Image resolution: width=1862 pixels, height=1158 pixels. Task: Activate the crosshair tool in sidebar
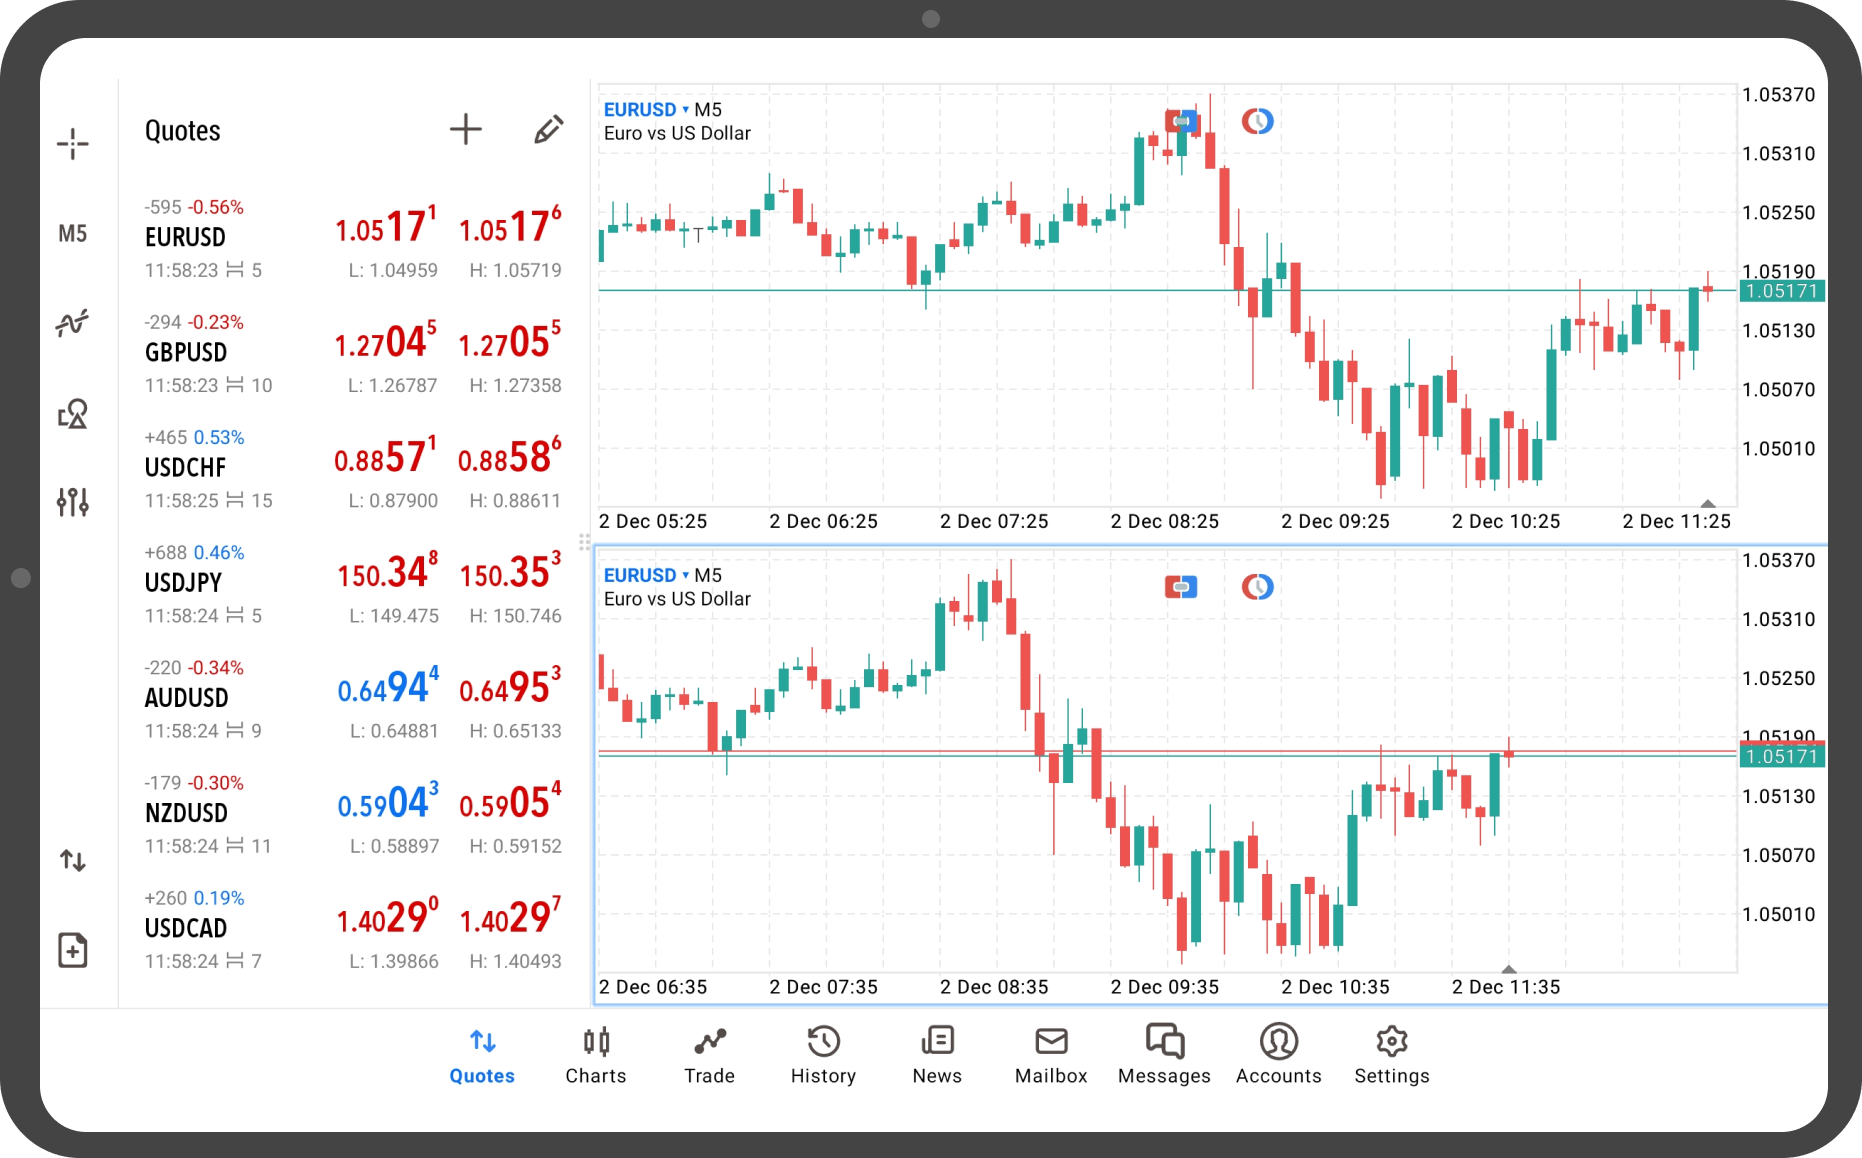click(72, 144)
